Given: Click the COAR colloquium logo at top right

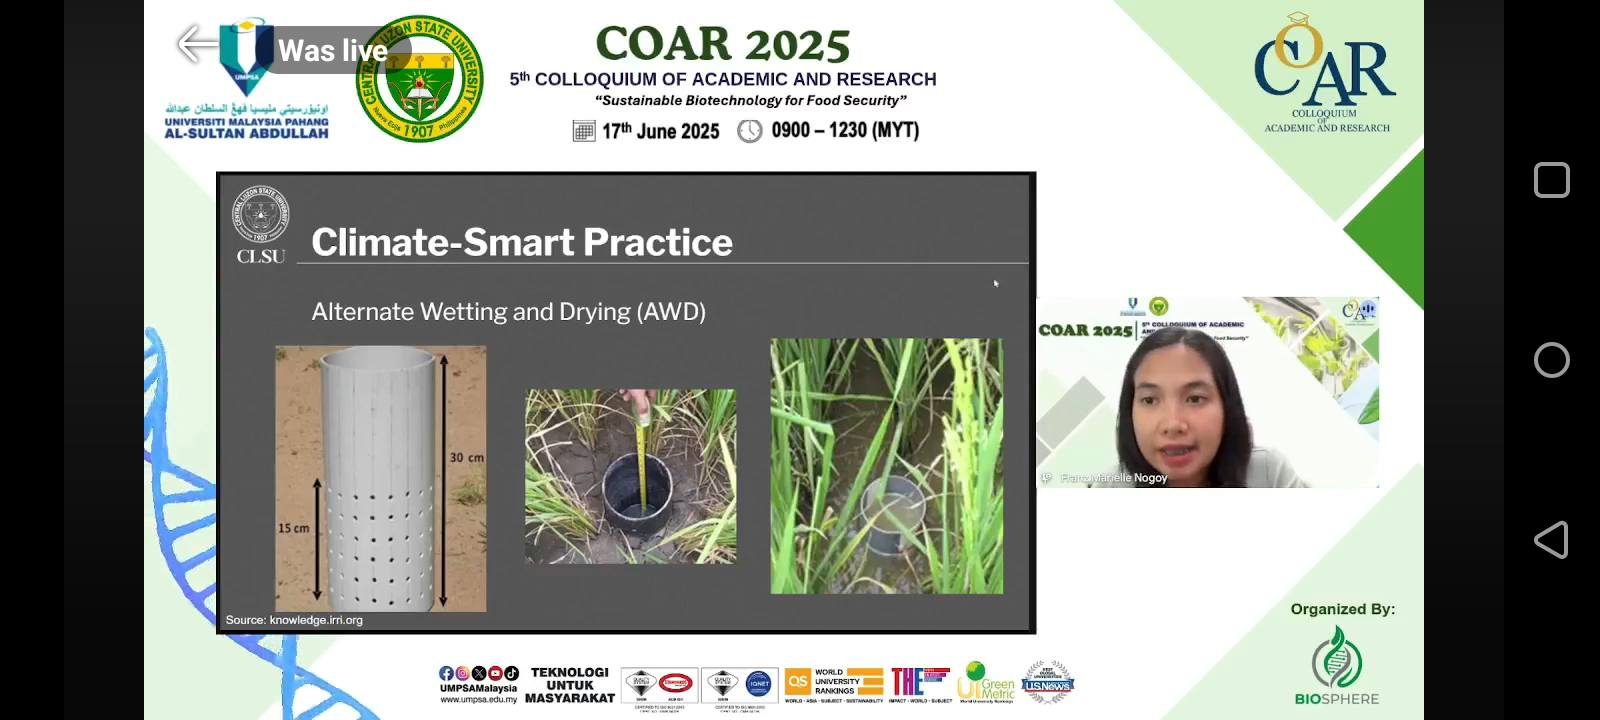Looking at the screenshot, I should 1326,72.
